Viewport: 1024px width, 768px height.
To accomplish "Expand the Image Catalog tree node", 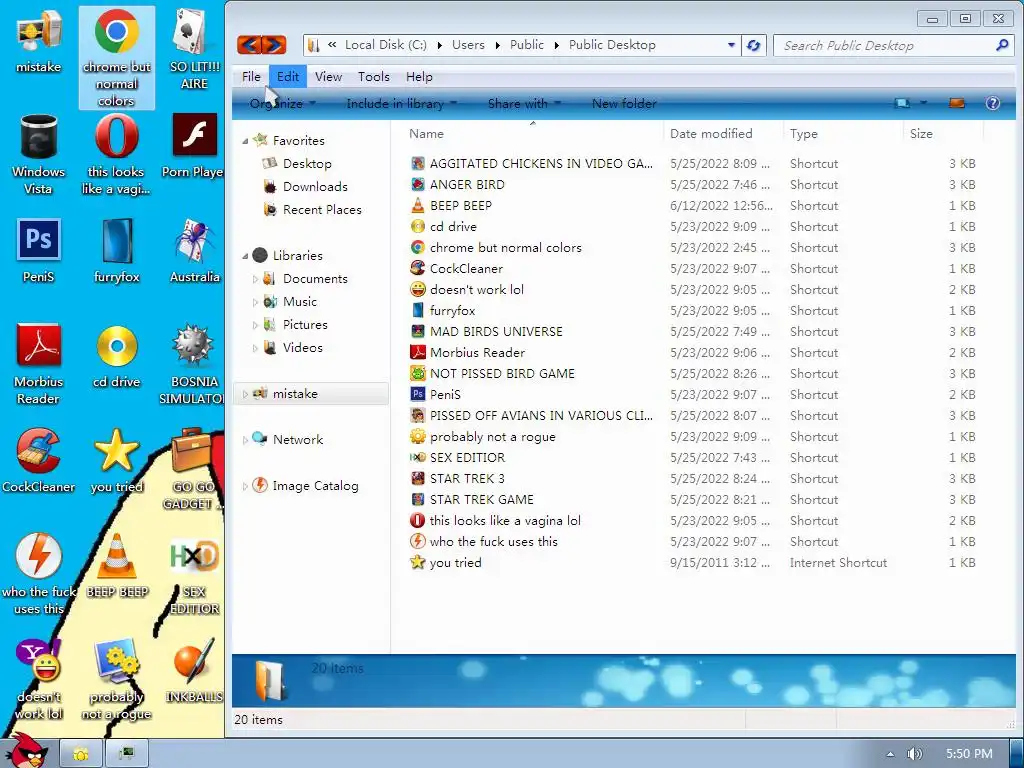I will click(x=246, y=486).
